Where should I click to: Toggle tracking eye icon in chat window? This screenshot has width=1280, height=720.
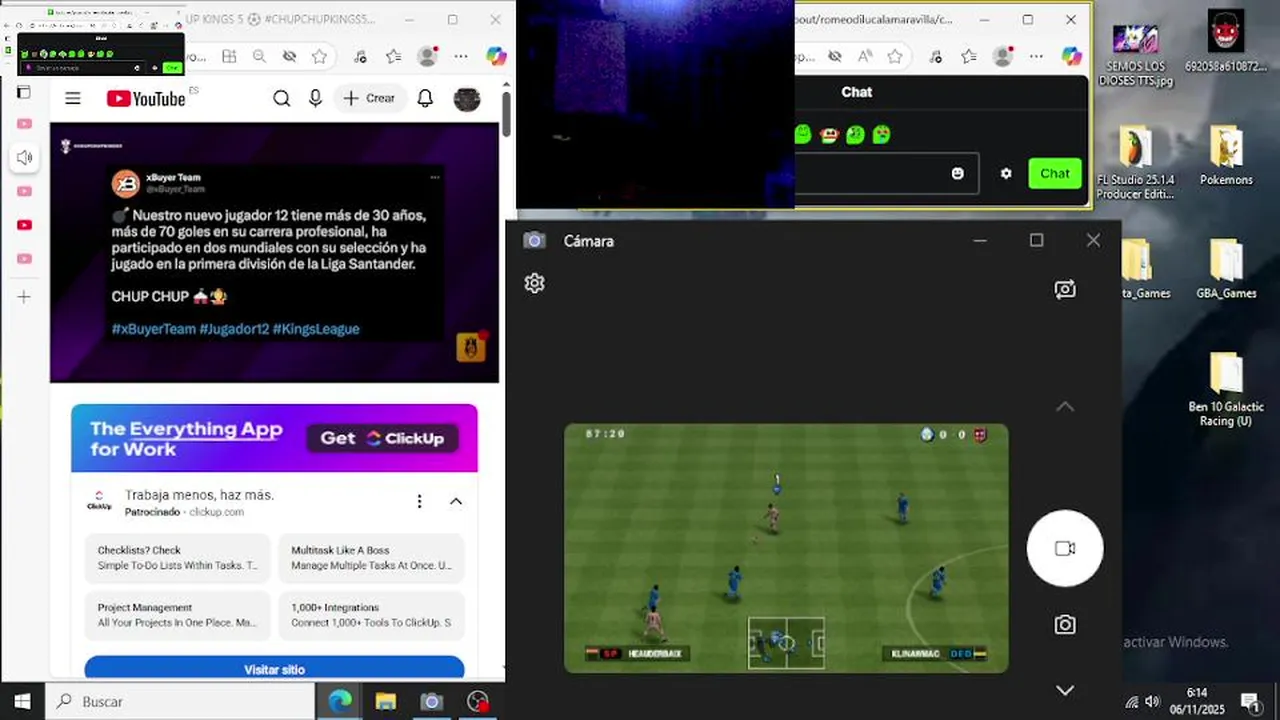click(835, 57)
